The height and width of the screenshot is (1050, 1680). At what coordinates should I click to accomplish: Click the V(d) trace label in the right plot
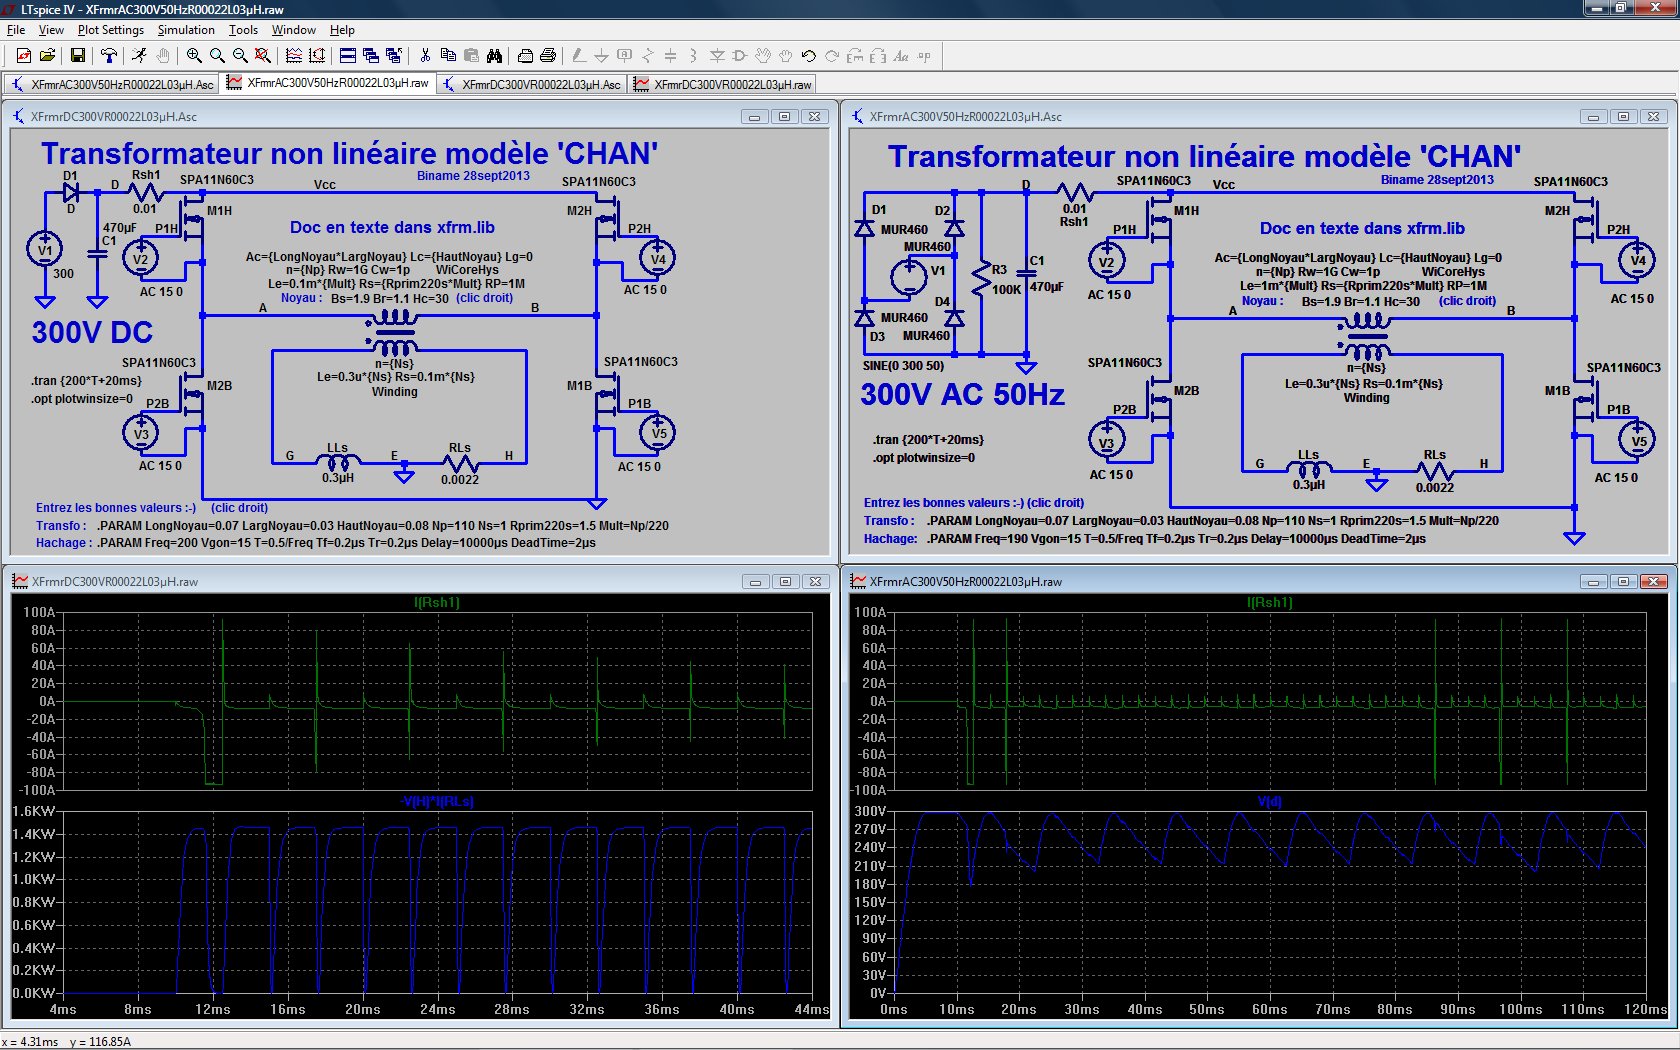pyautogui.click(x=1269, y=801)
